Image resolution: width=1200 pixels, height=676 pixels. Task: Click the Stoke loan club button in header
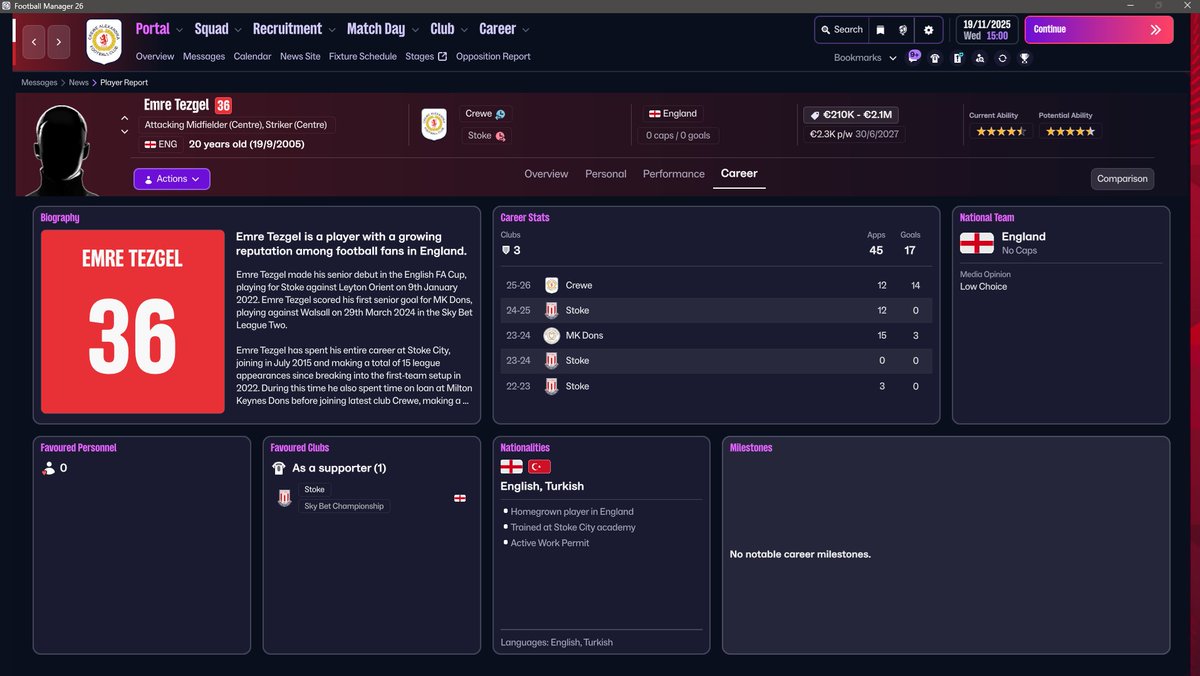[x=486, y=136]
